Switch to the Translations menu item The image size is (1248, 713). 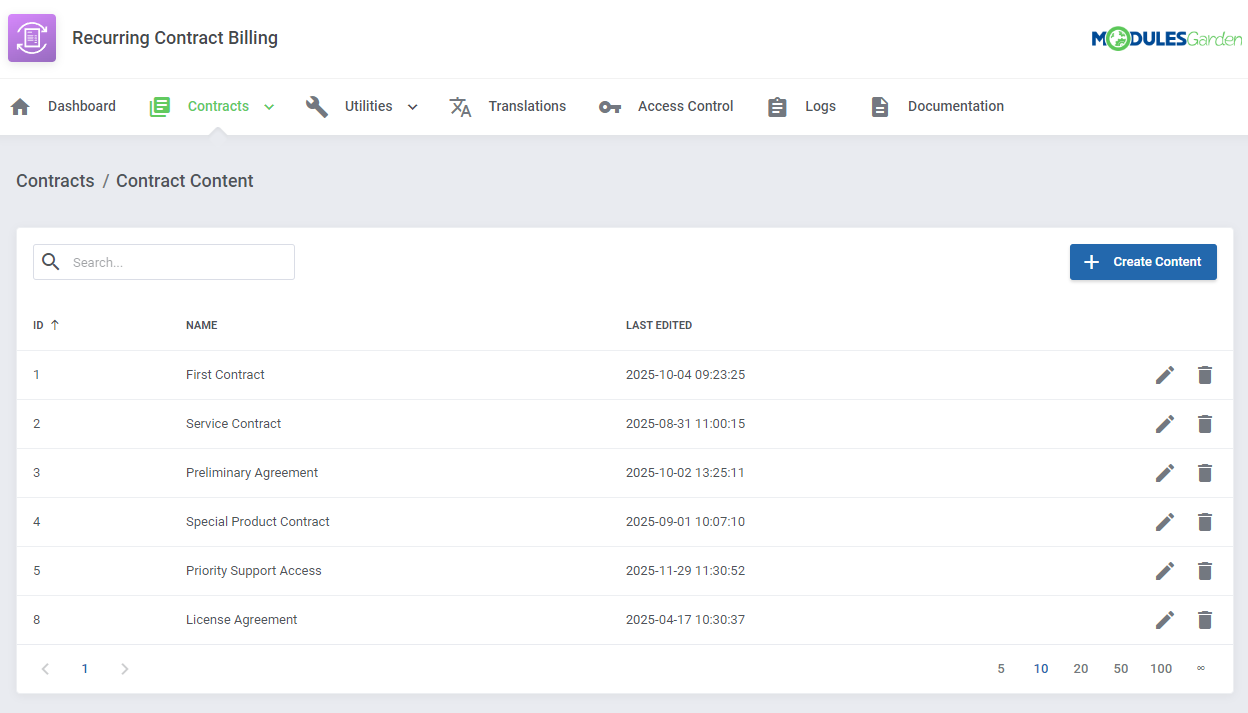pyautogui.click(x=527, y=106)
